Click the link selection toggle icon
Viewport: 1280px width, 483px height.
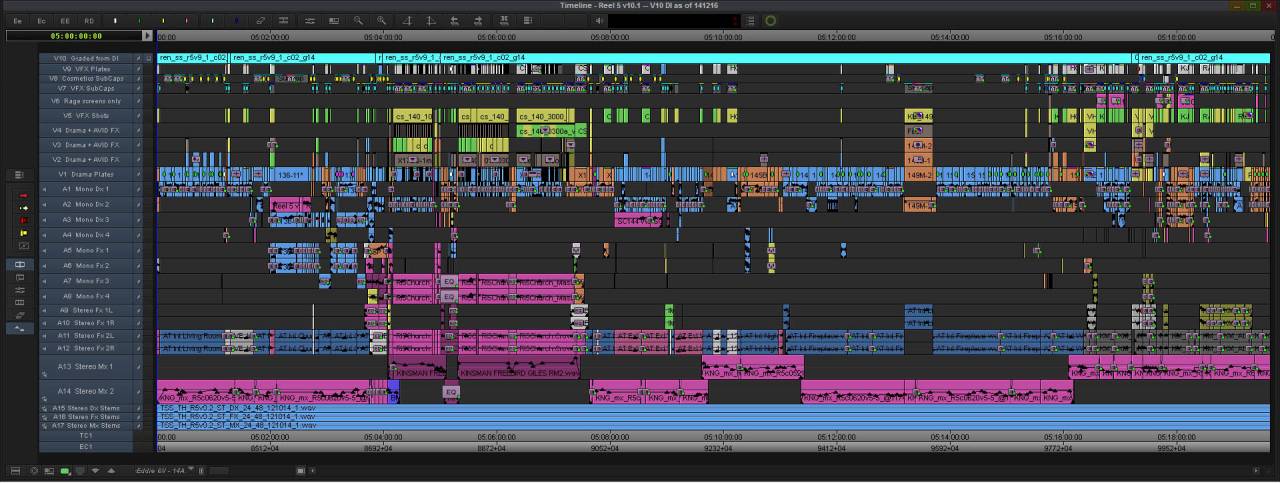pos(260,20)
